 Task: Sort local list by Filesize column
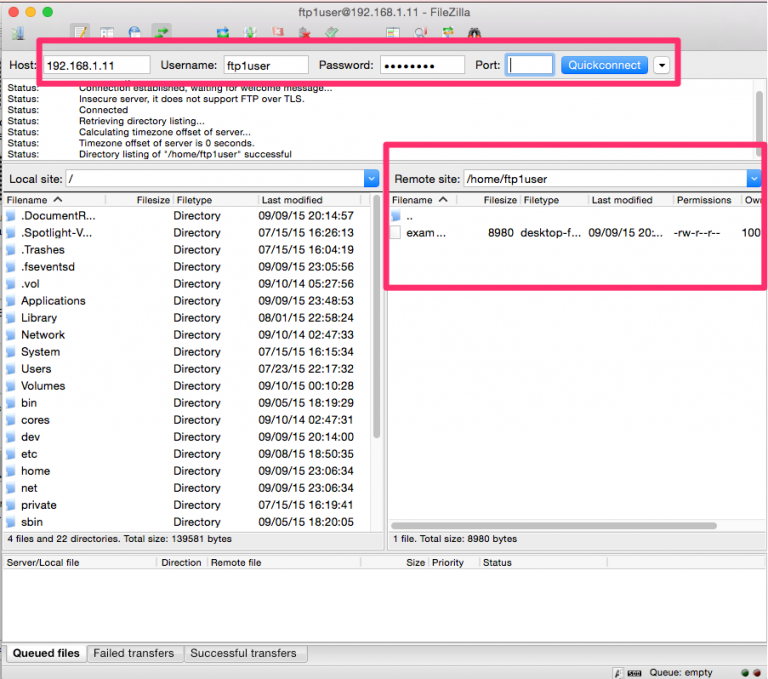(x=139, y=200)
